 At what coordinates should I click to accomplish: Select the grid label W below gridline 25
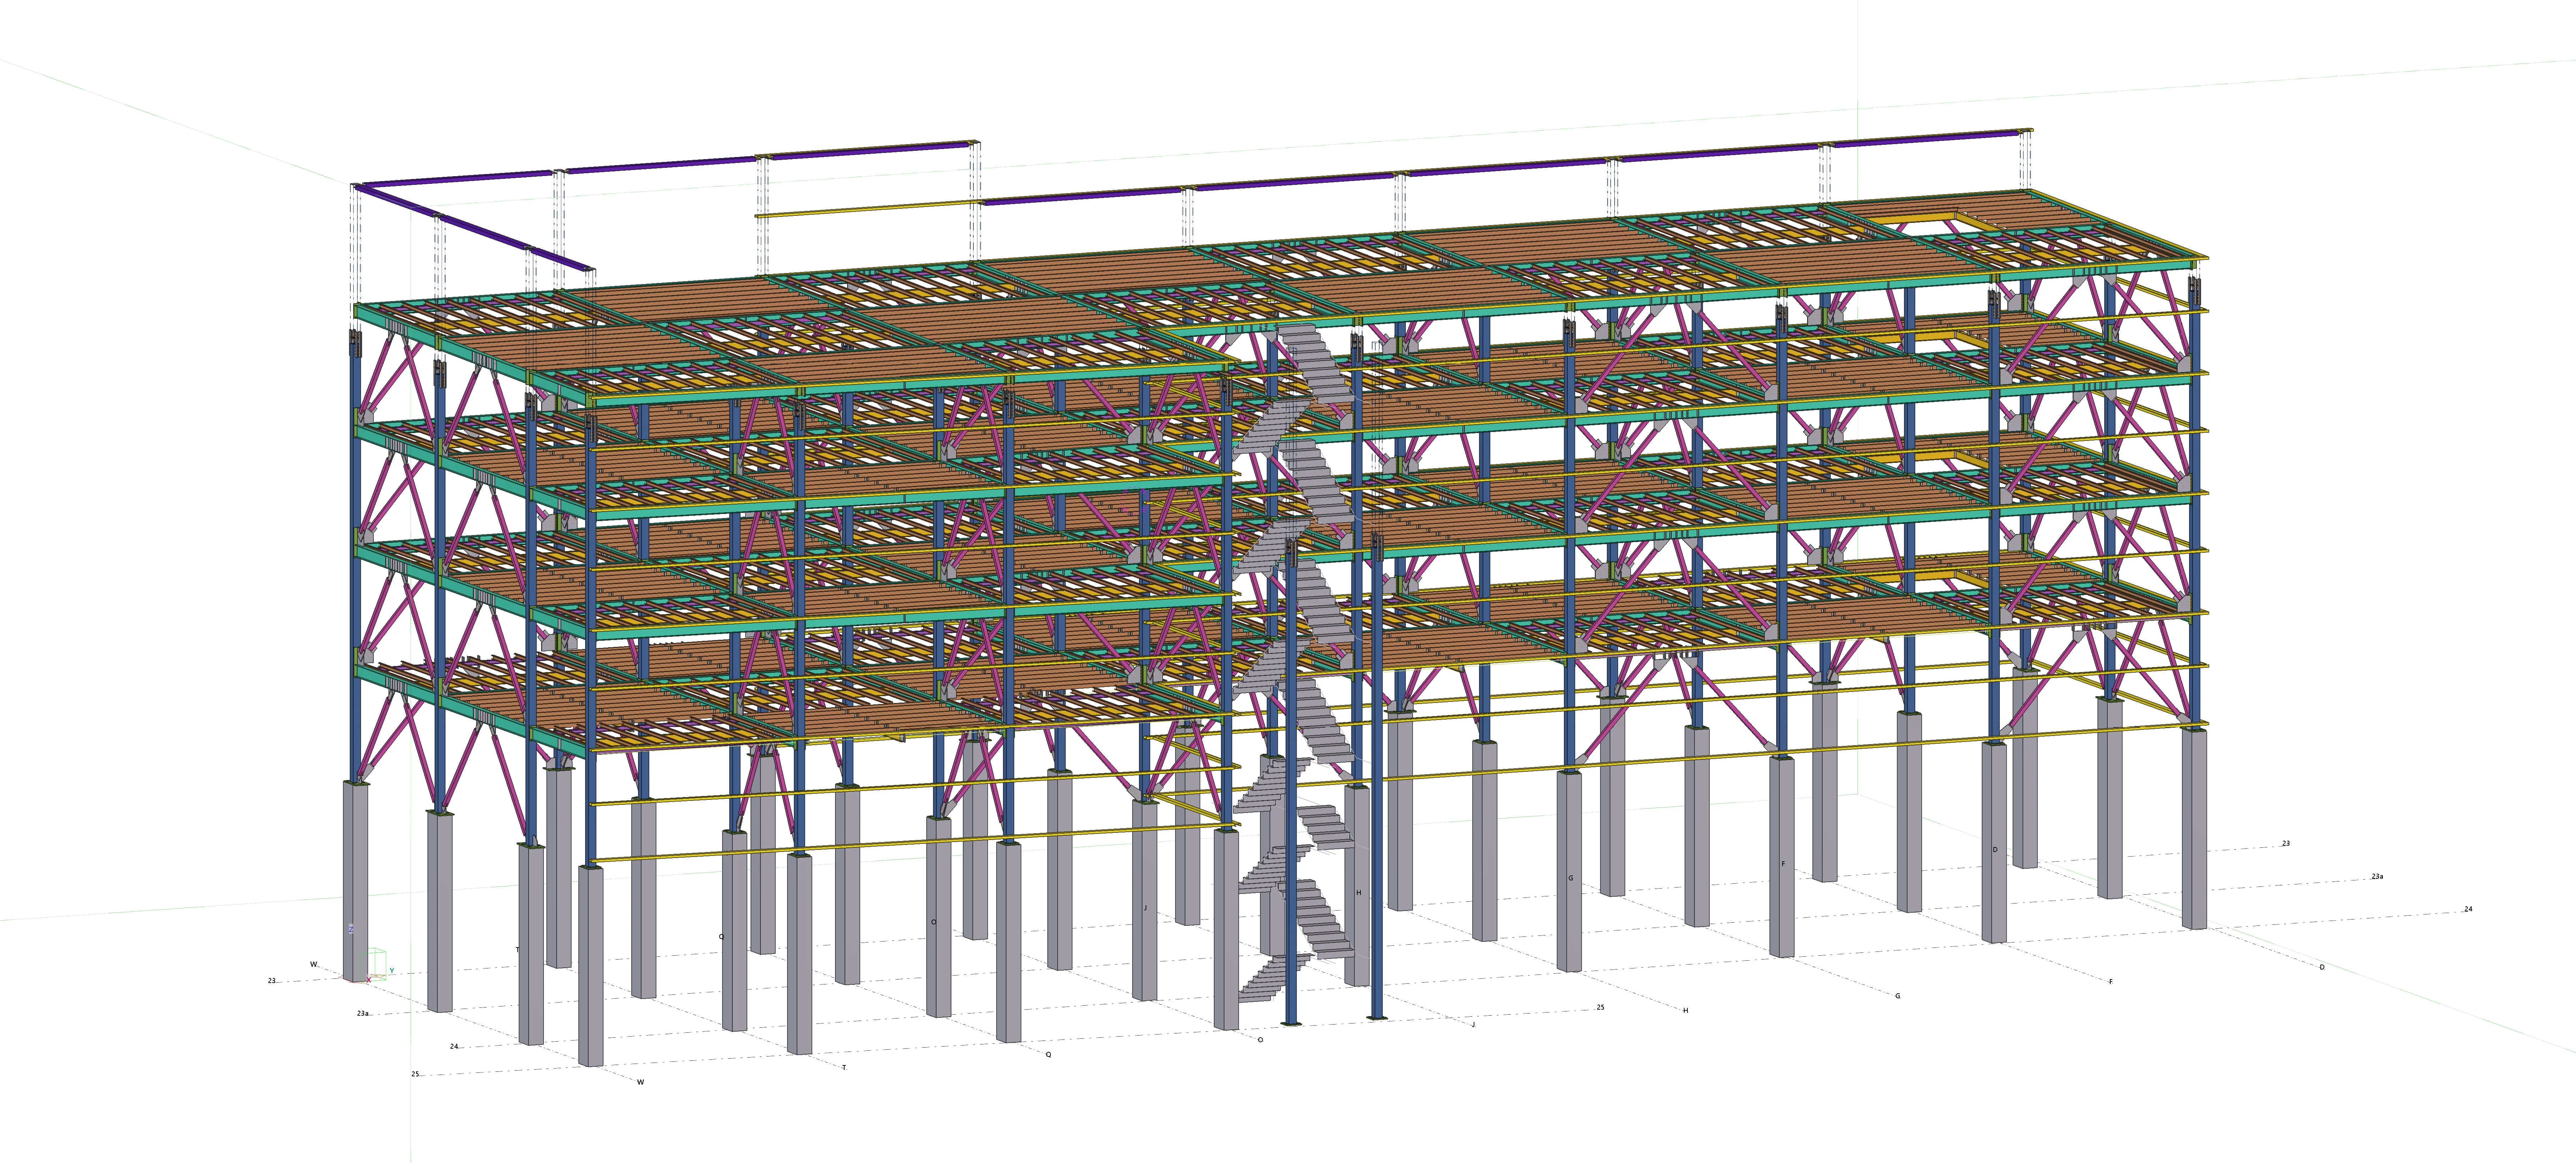(x=641, y=1082)
